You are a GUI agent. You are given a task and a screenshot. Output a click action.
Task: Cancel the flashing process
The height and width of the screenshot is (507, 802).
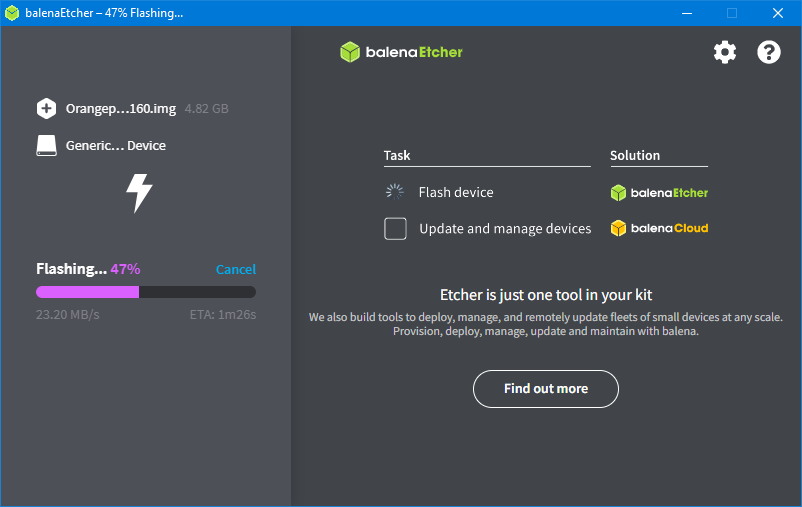(x=235, y=269)
